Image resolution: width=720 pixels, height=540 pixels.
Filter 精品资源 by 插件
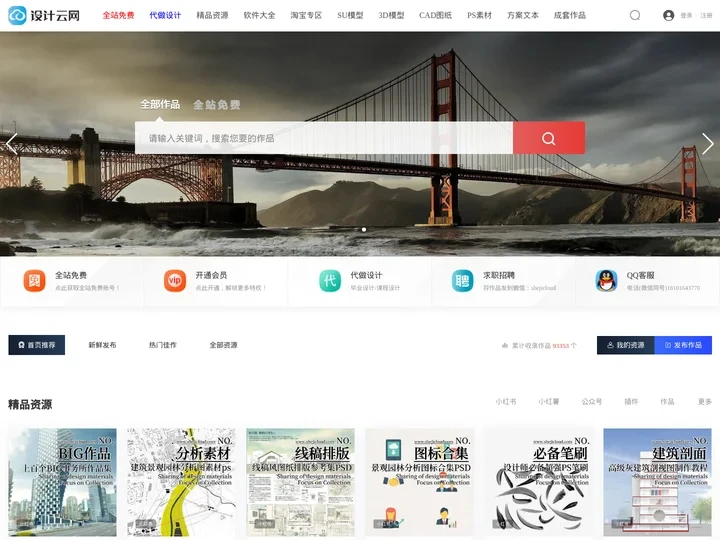631,401
